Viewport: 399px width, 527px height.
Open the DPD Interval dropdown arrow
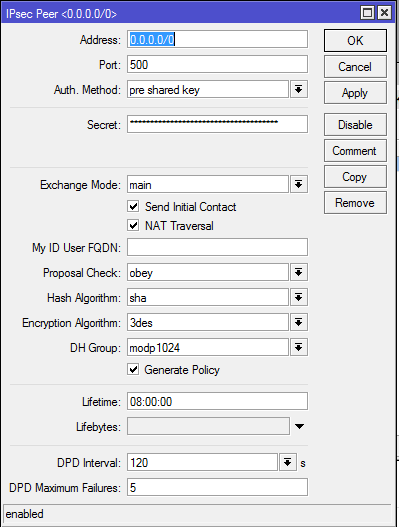(288, 462)
